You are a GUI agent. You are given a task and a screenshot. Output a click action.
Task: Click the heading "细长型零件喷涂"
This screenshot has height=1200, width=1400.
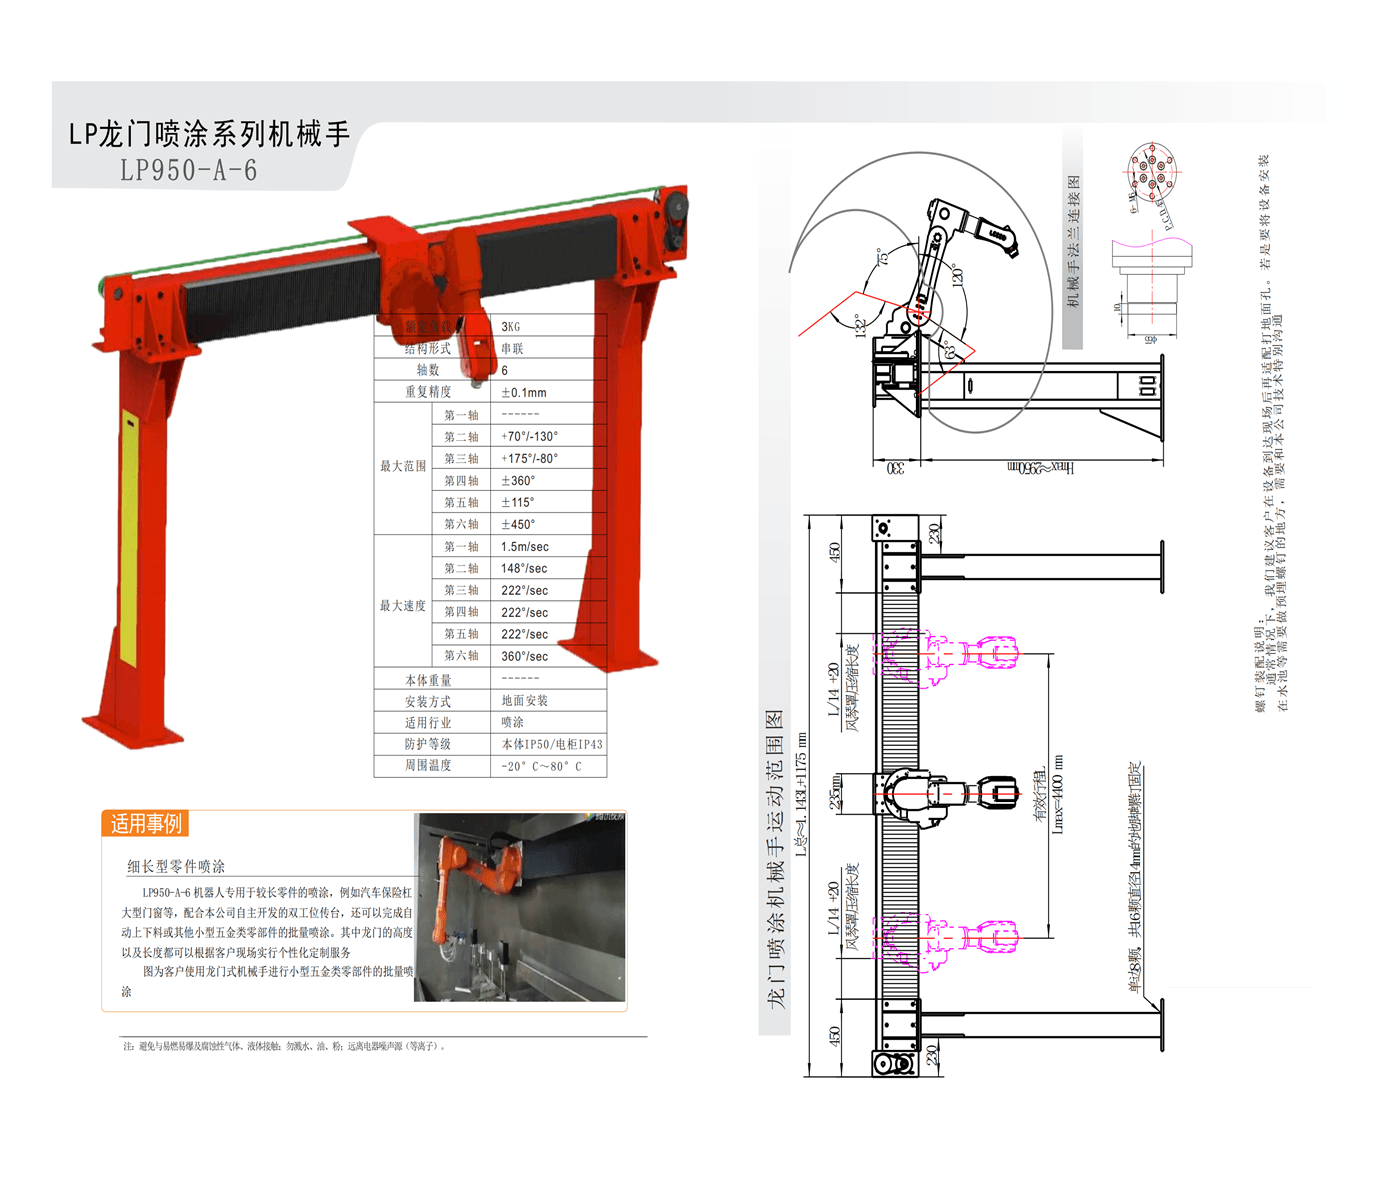pos(176,866)
